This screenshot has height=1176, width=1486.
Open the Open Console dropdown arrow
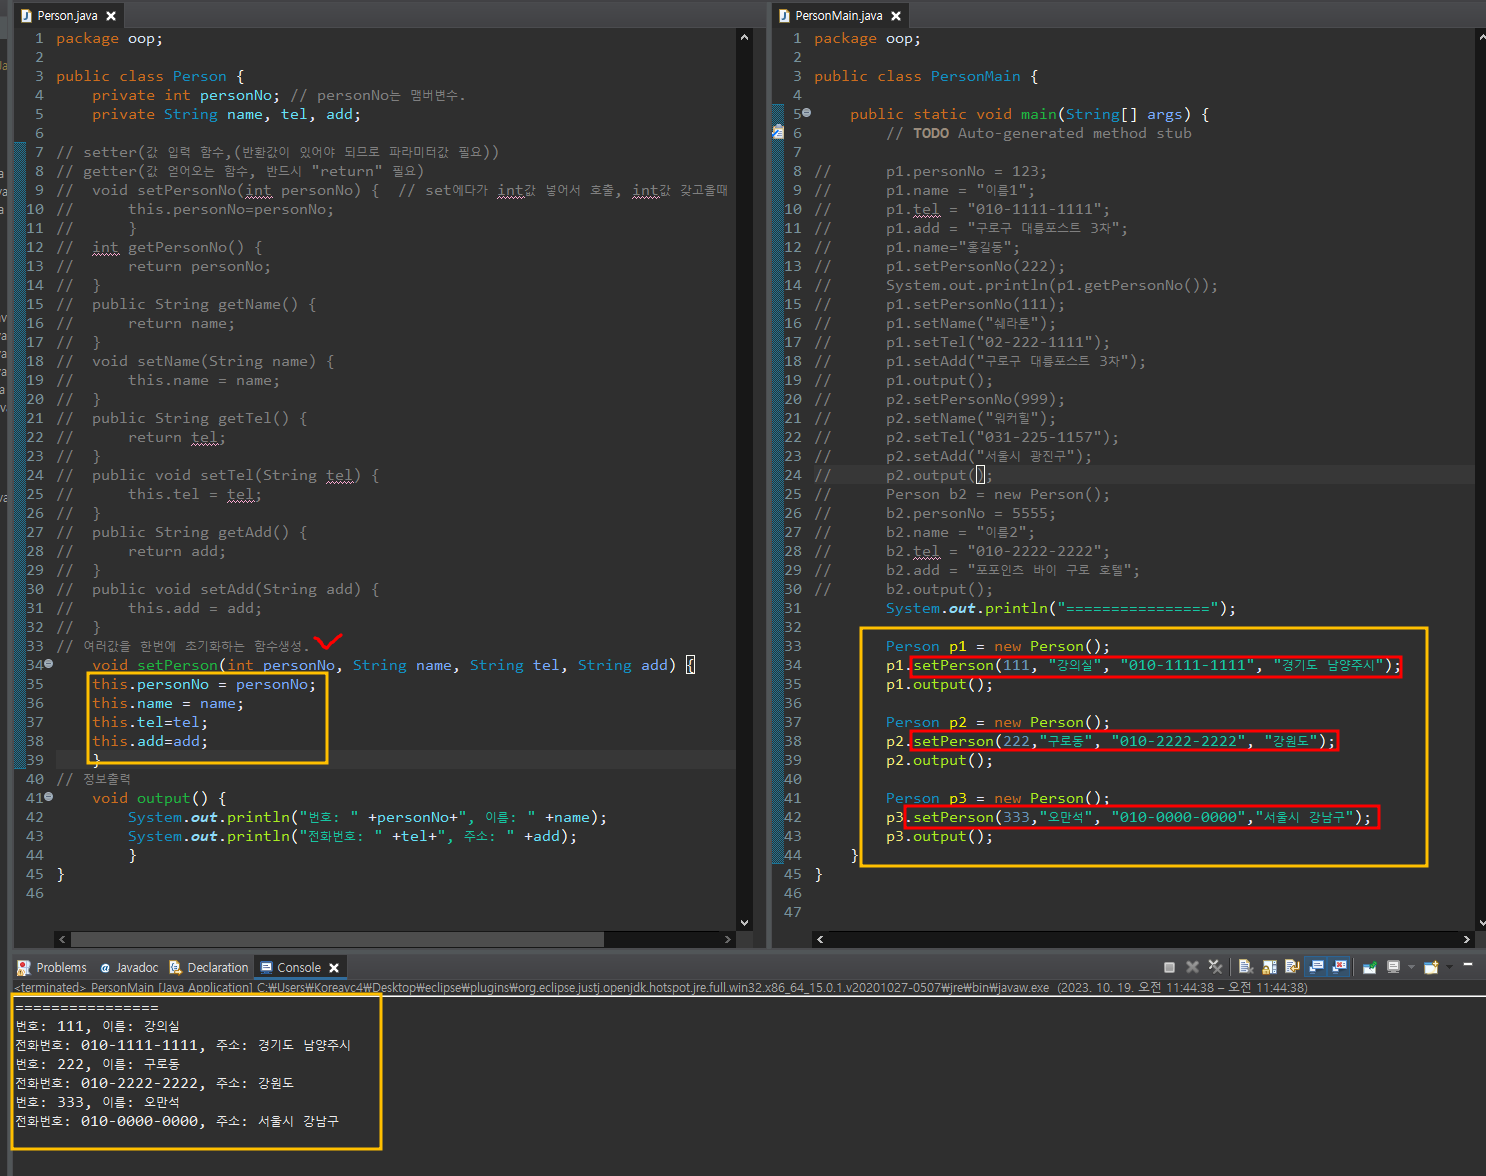point(1449,967)
